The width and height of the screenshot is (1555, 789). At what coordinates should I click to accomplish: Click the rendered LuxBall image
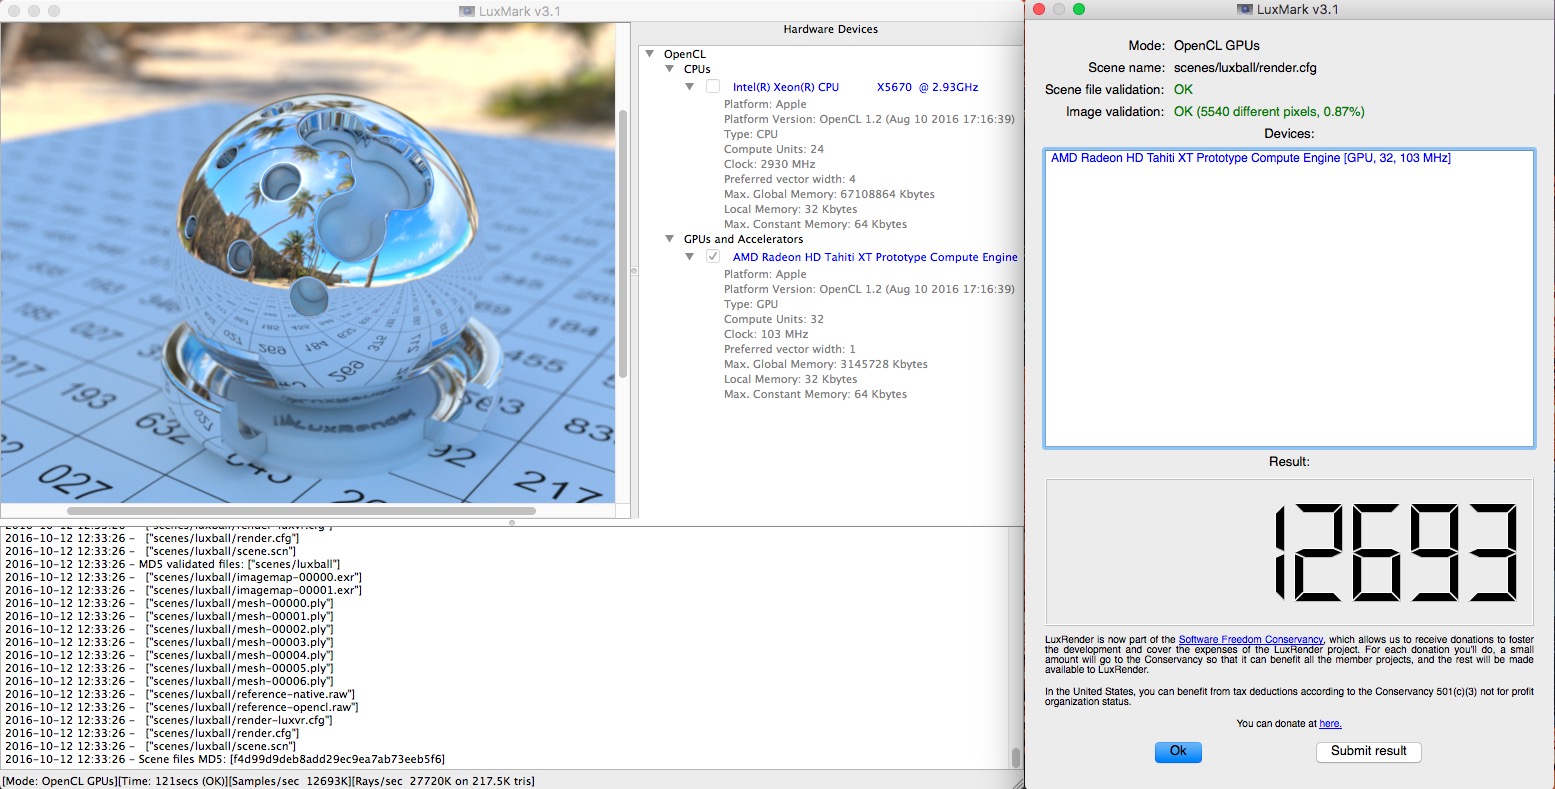(x=307, y=262)
